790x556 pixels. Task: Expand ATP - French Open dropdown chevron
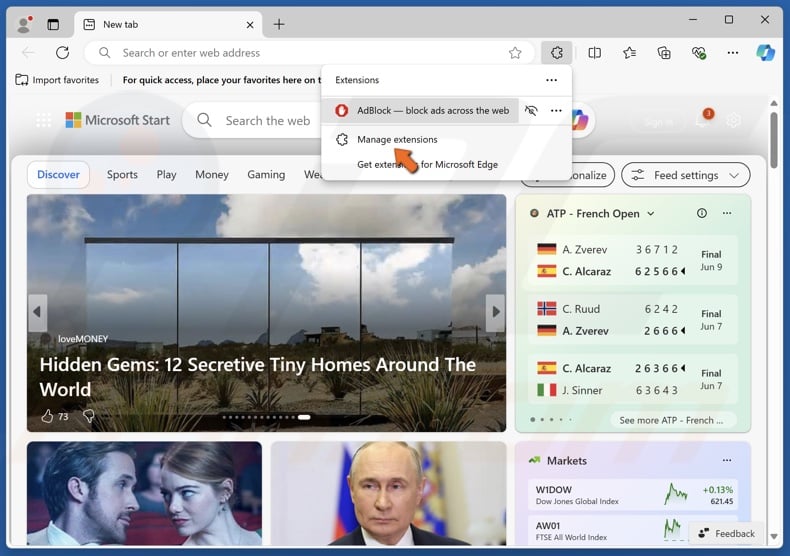(x=651, y=214)
